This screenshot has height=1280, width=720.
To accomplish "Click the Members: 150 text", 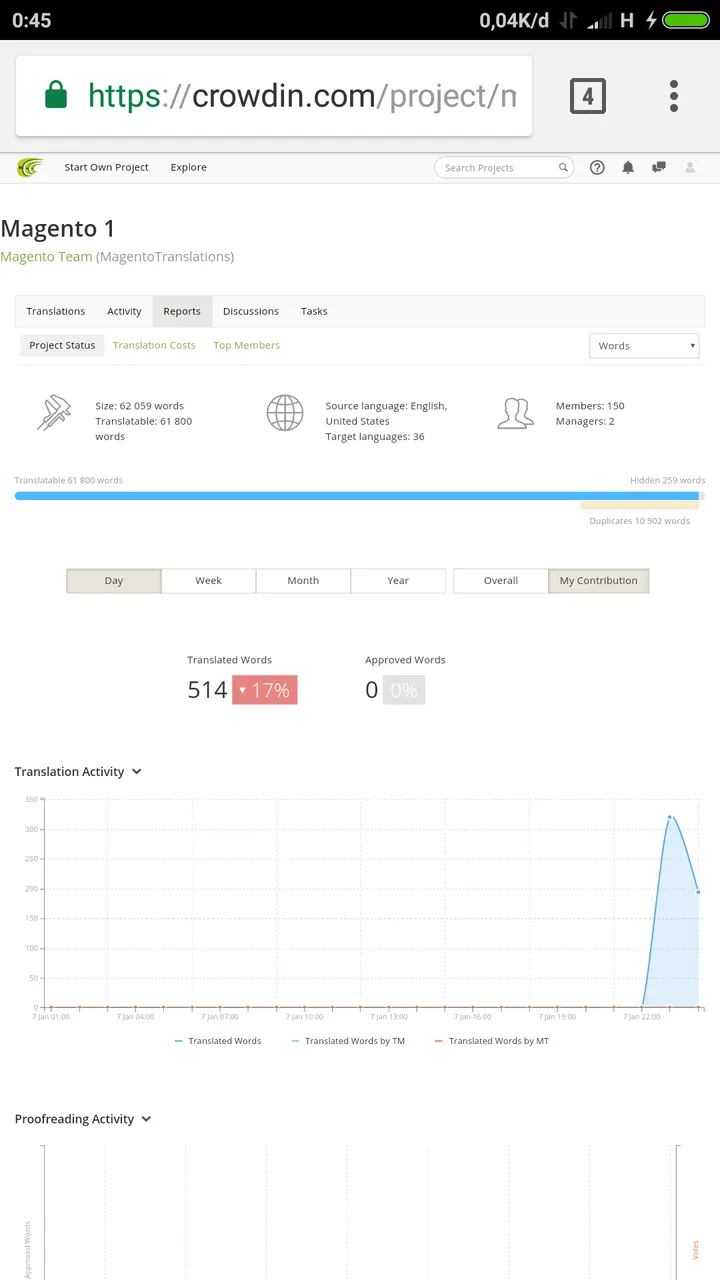I will coord(590,406).
